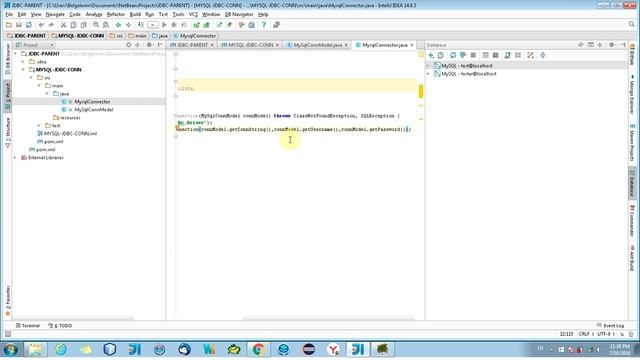640x360 pixels.
Task: Click the Save All toolbar icon
Action: point(19,25)
